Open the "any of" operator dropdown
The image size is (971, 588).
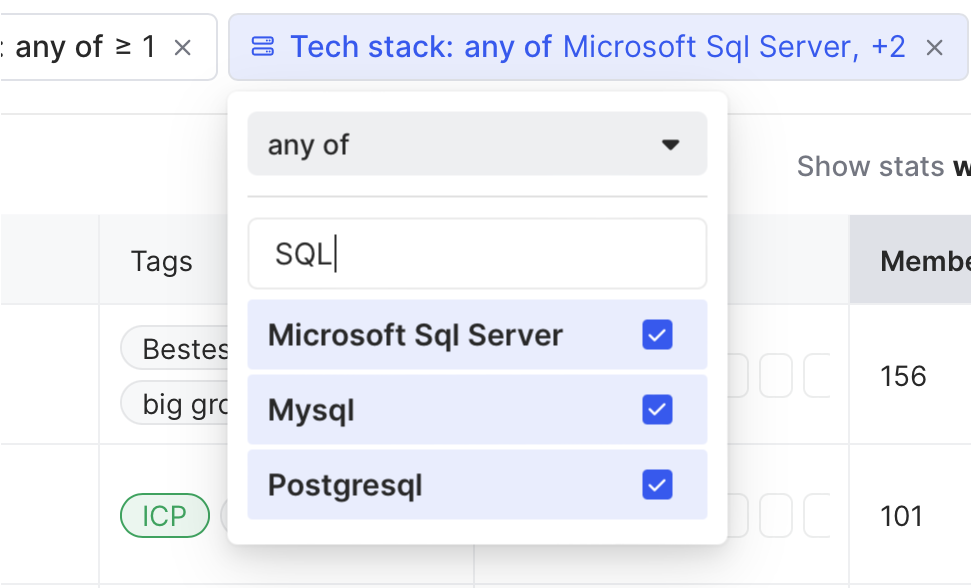477,145
